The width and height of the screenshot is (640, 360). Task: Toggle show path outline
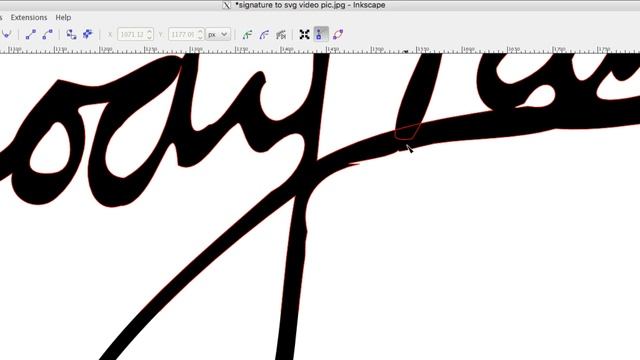[338, 35]
